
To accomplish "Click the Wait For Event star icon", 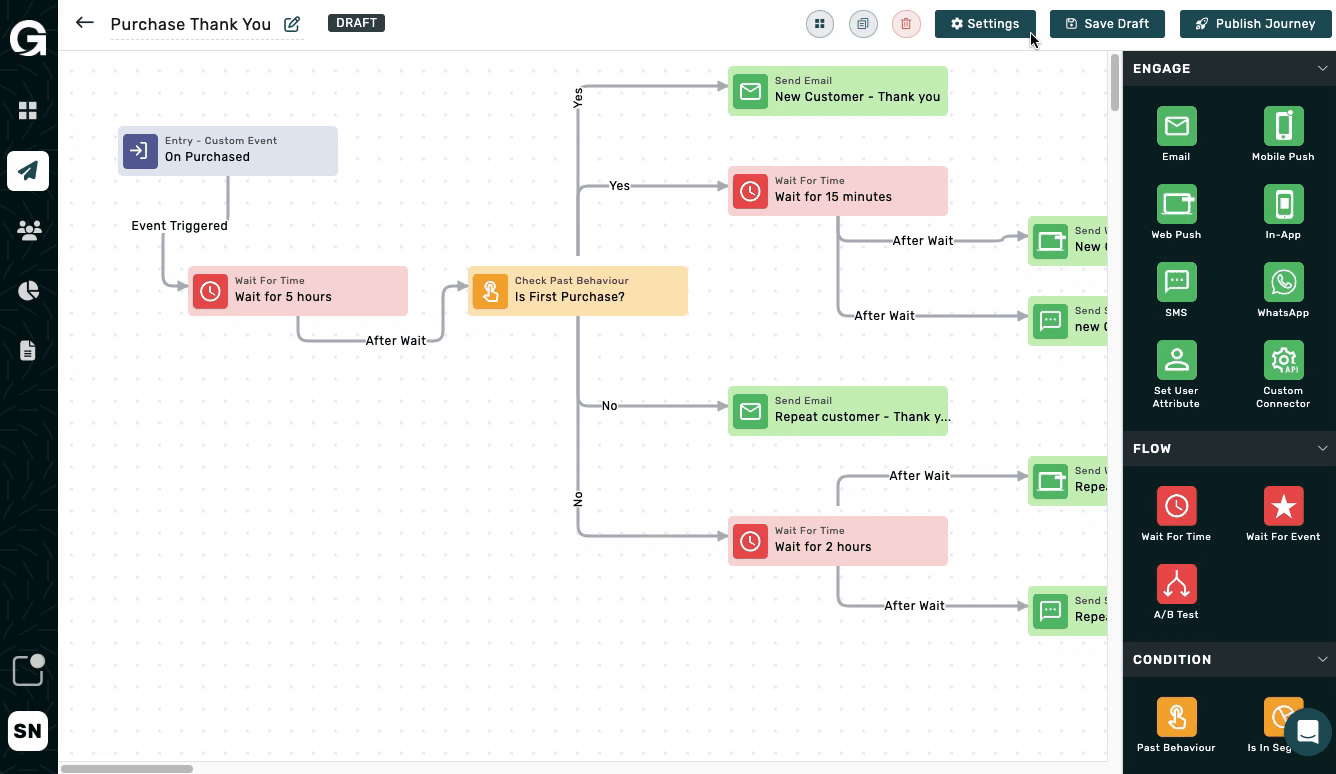I will [x=1283, y=507].
